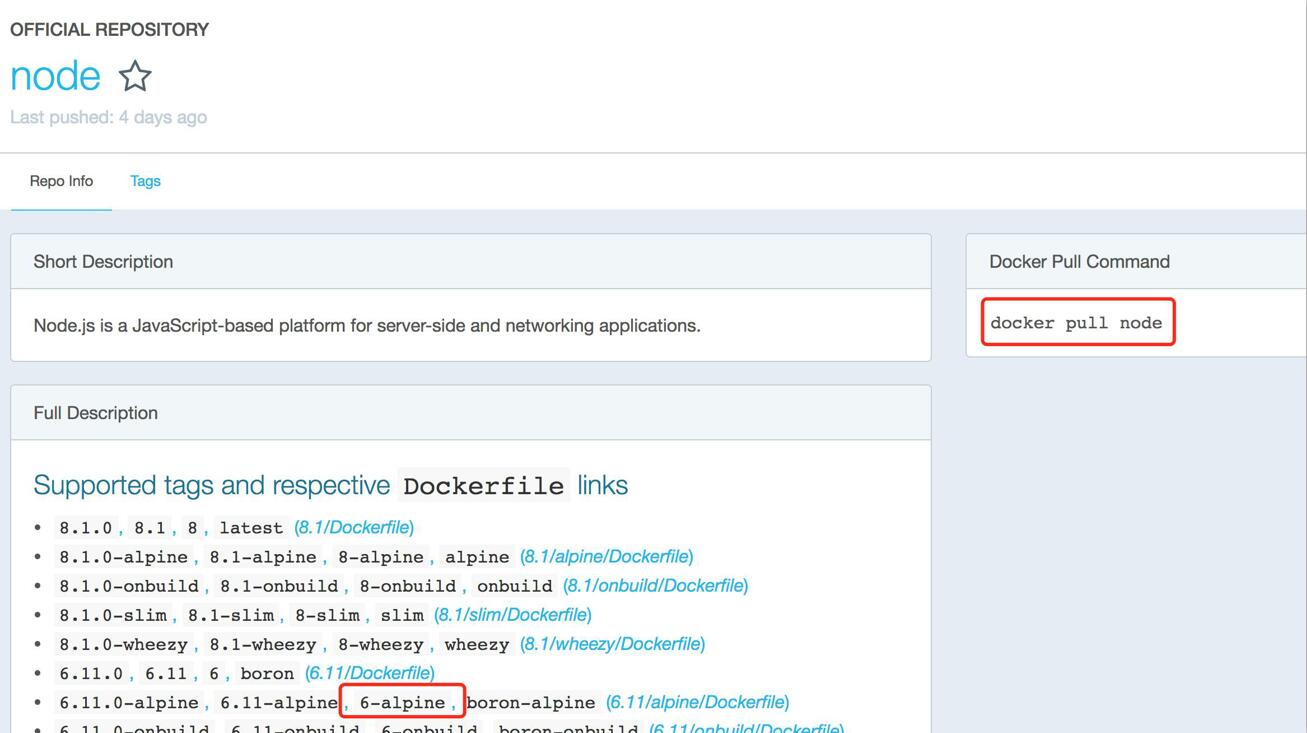Image resolution: width=1307 pixels, height=733 pixels.
Task: Open the 8.1/wheezy/Dockerfile link
Action: pyautogui.click(x=612, y=644)
